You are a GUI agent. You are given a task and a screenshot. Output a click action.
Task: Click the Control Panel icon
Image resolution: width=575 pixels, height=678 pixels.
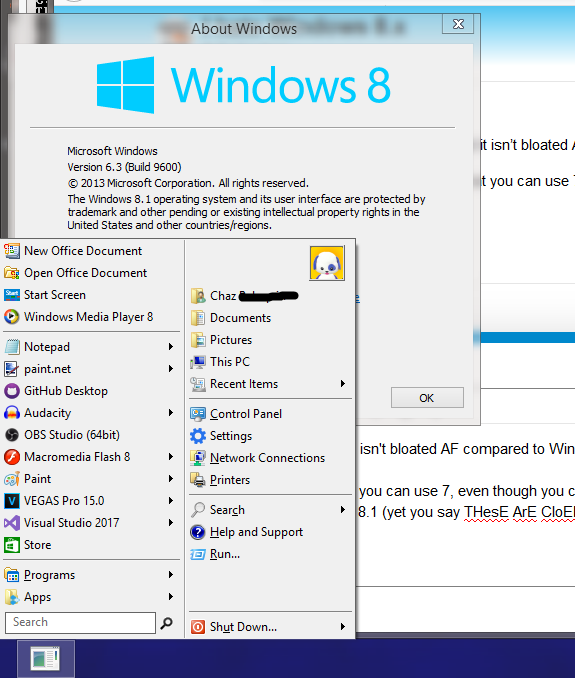click(198, 414)
